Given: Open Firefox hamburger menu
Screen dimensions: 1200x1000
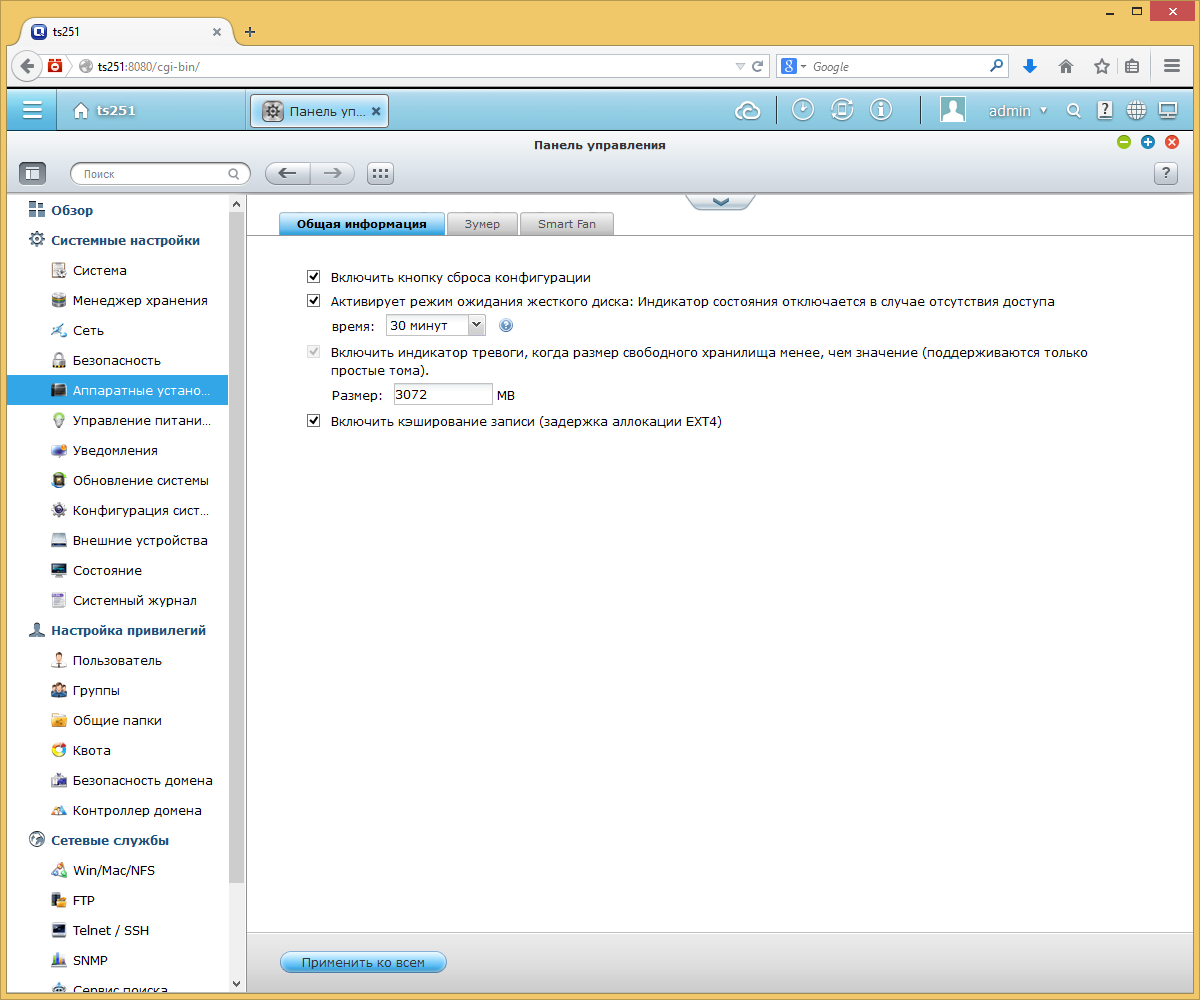Looking at the screenshot, I should 1172,66.
